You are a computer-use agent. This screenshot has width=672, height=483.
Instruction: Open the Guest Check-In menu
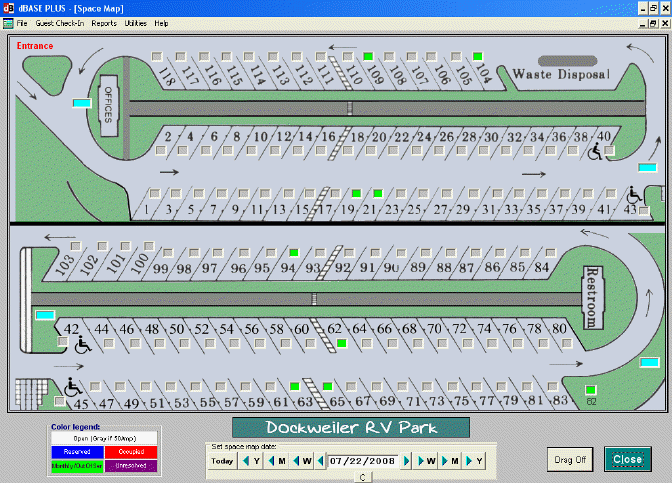pos(60,23)
